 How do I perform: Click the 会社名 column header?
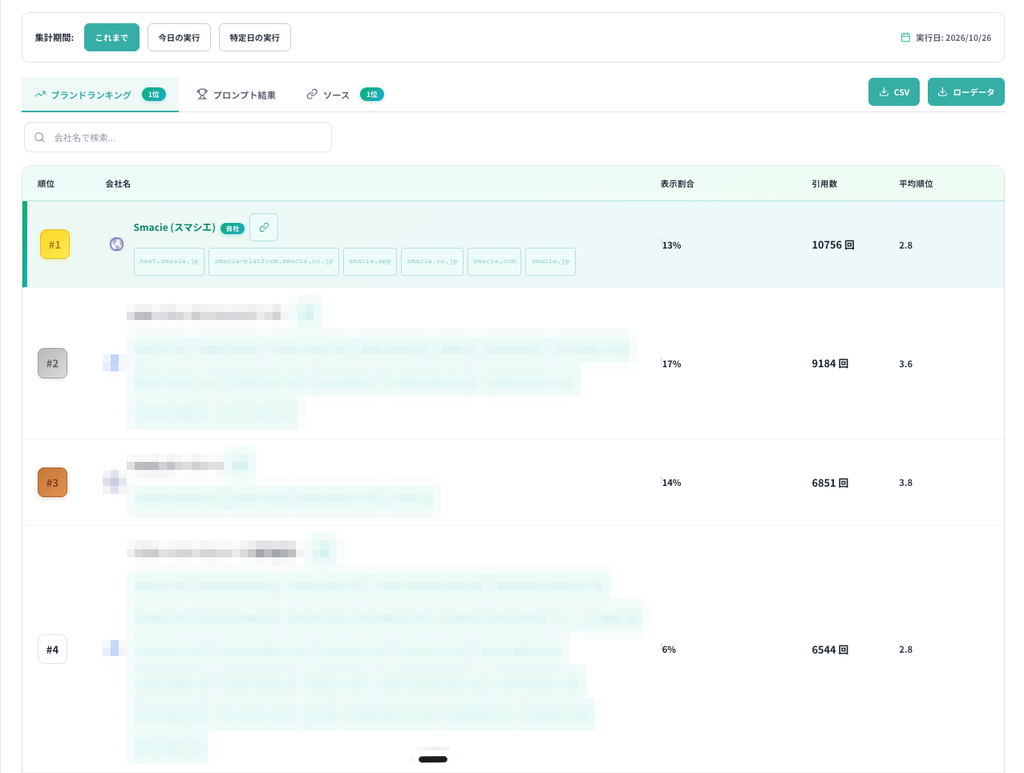click(118, 183)
